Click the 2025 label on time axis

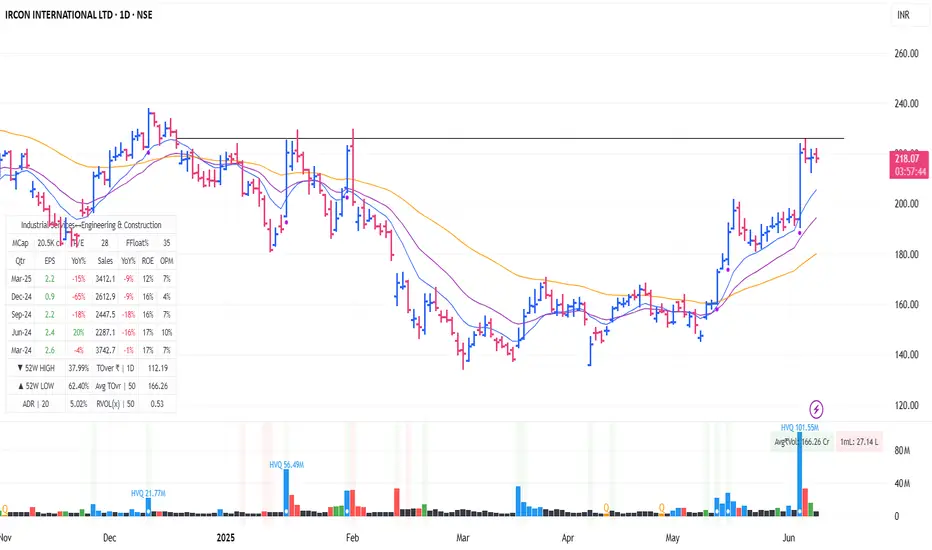(x=225, y=538)
